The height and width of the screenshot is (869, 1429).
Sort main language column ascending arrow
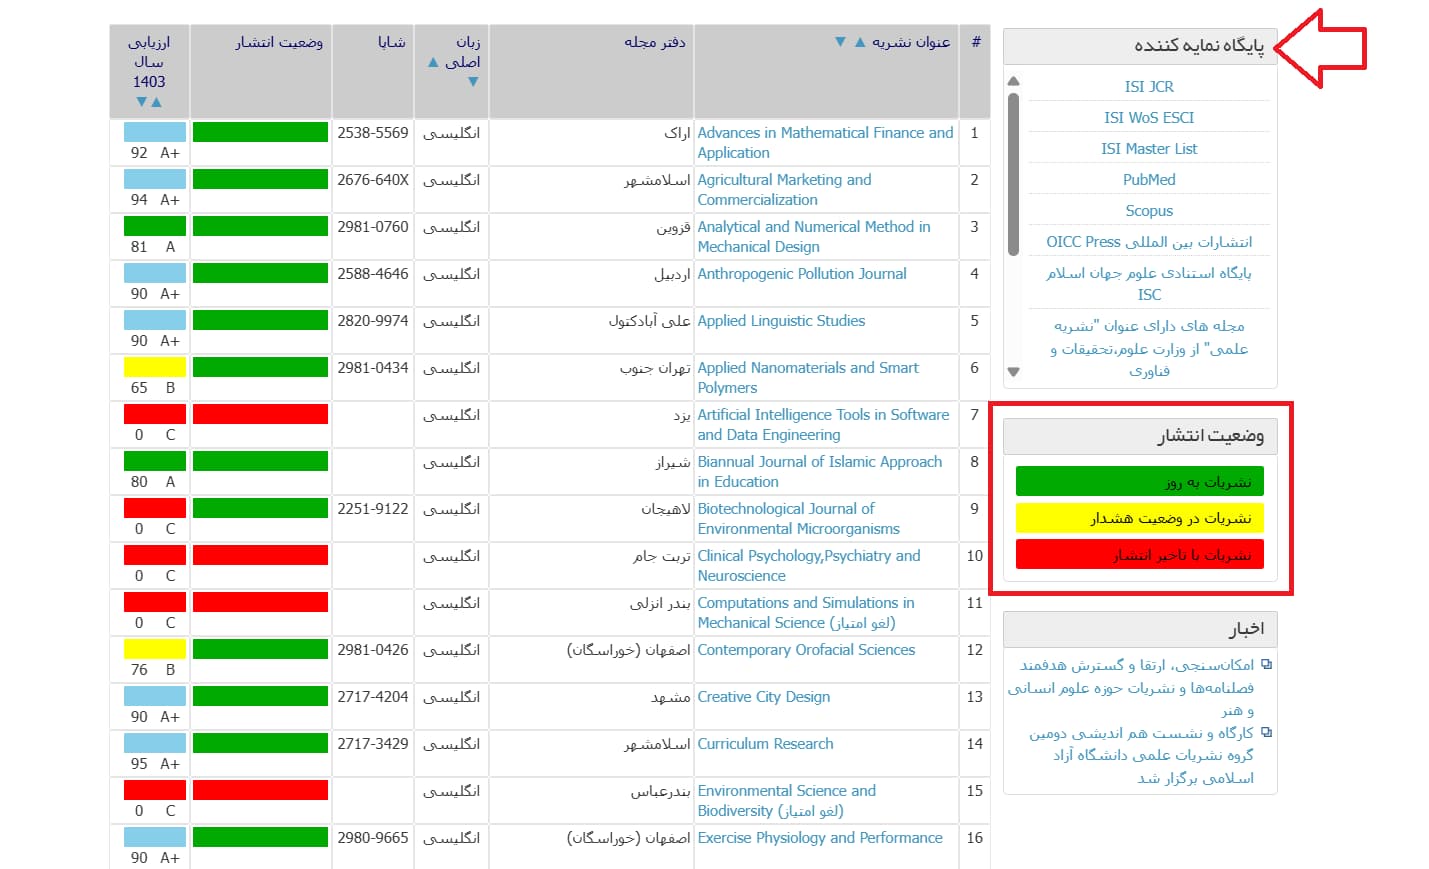(433, 62)
